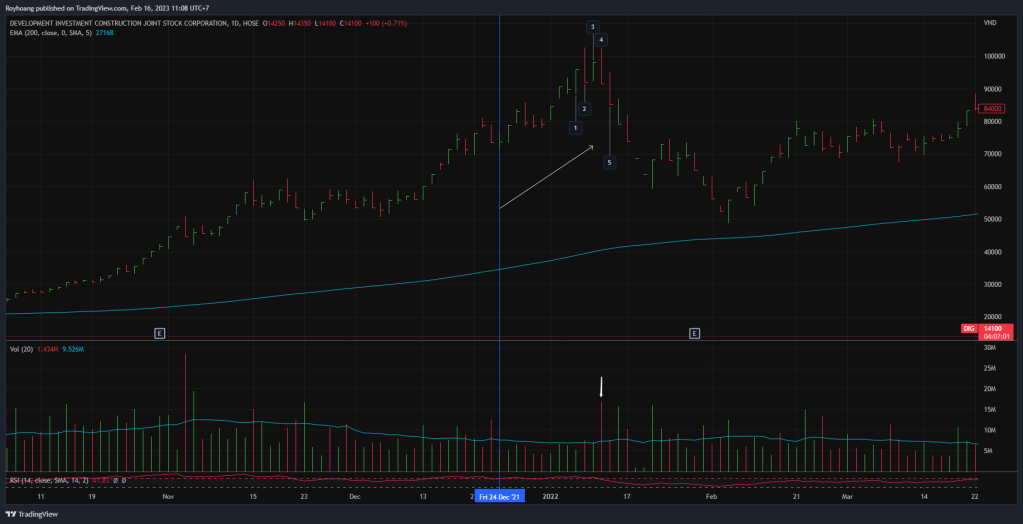Select the marker labeled 5 below the drop
The width and height of the screenshot is (1023, 524).
coord(609,162)
